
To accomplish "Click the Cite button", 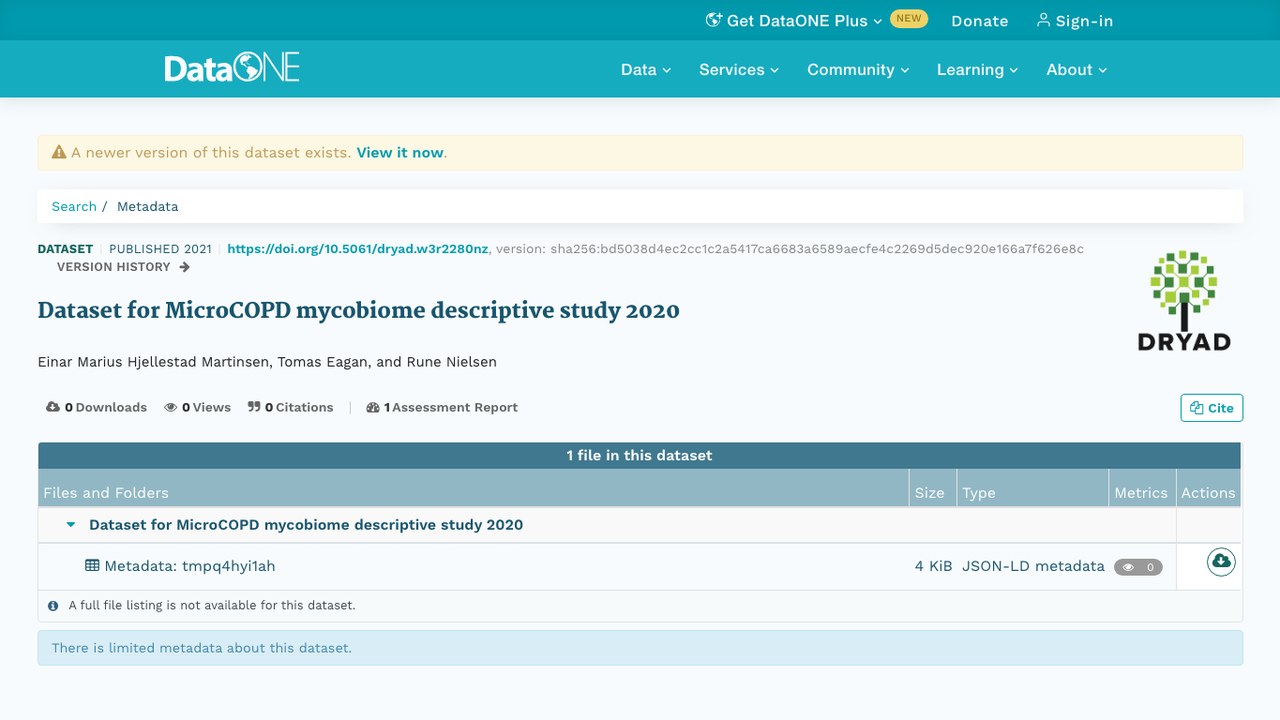I will coord(1212,408).
